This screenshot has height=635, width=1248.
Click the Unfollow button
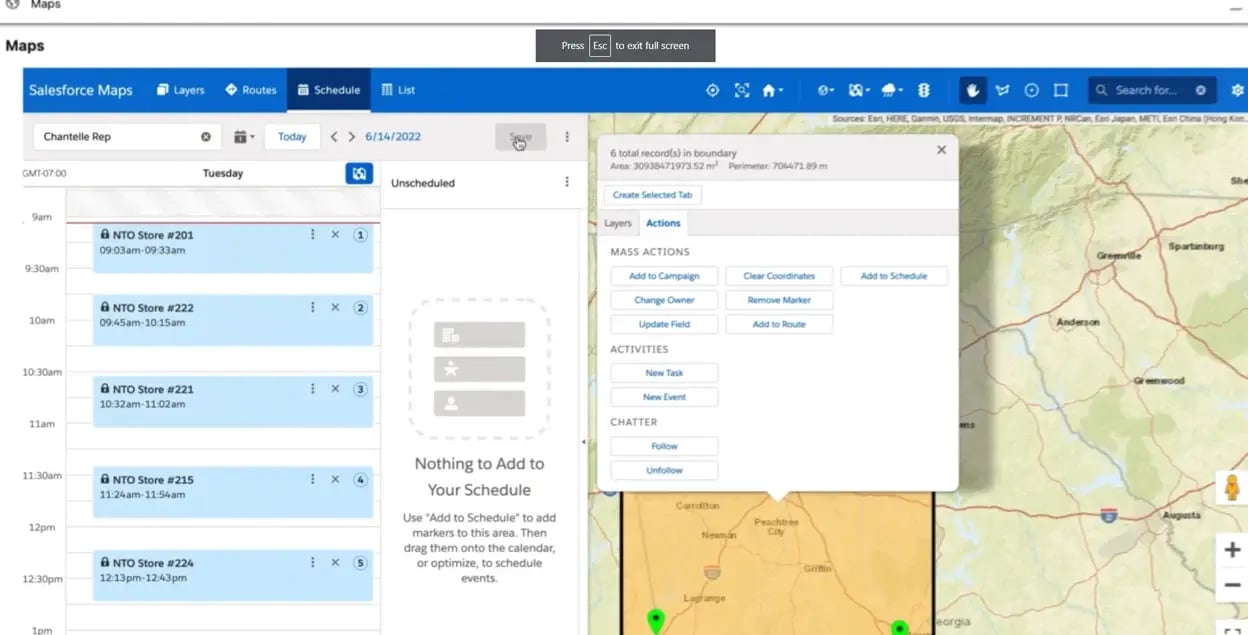[x=664, y=470]
